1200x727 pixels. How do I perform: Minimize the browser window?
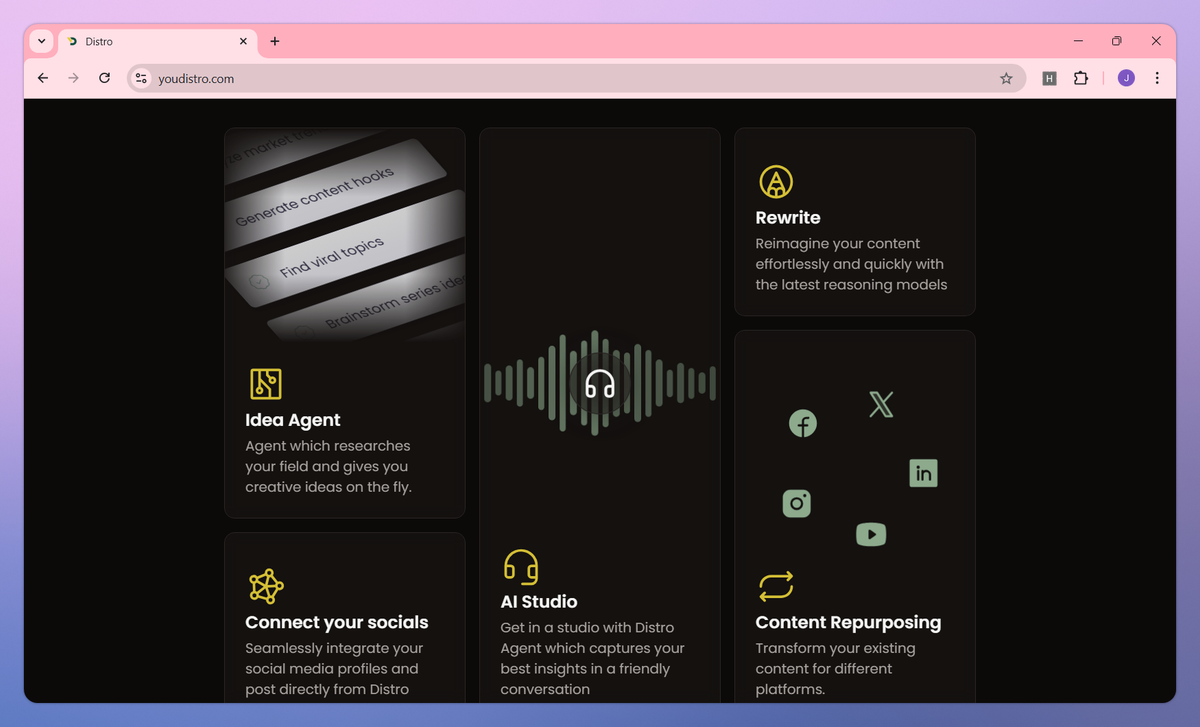pos(1079,41)
